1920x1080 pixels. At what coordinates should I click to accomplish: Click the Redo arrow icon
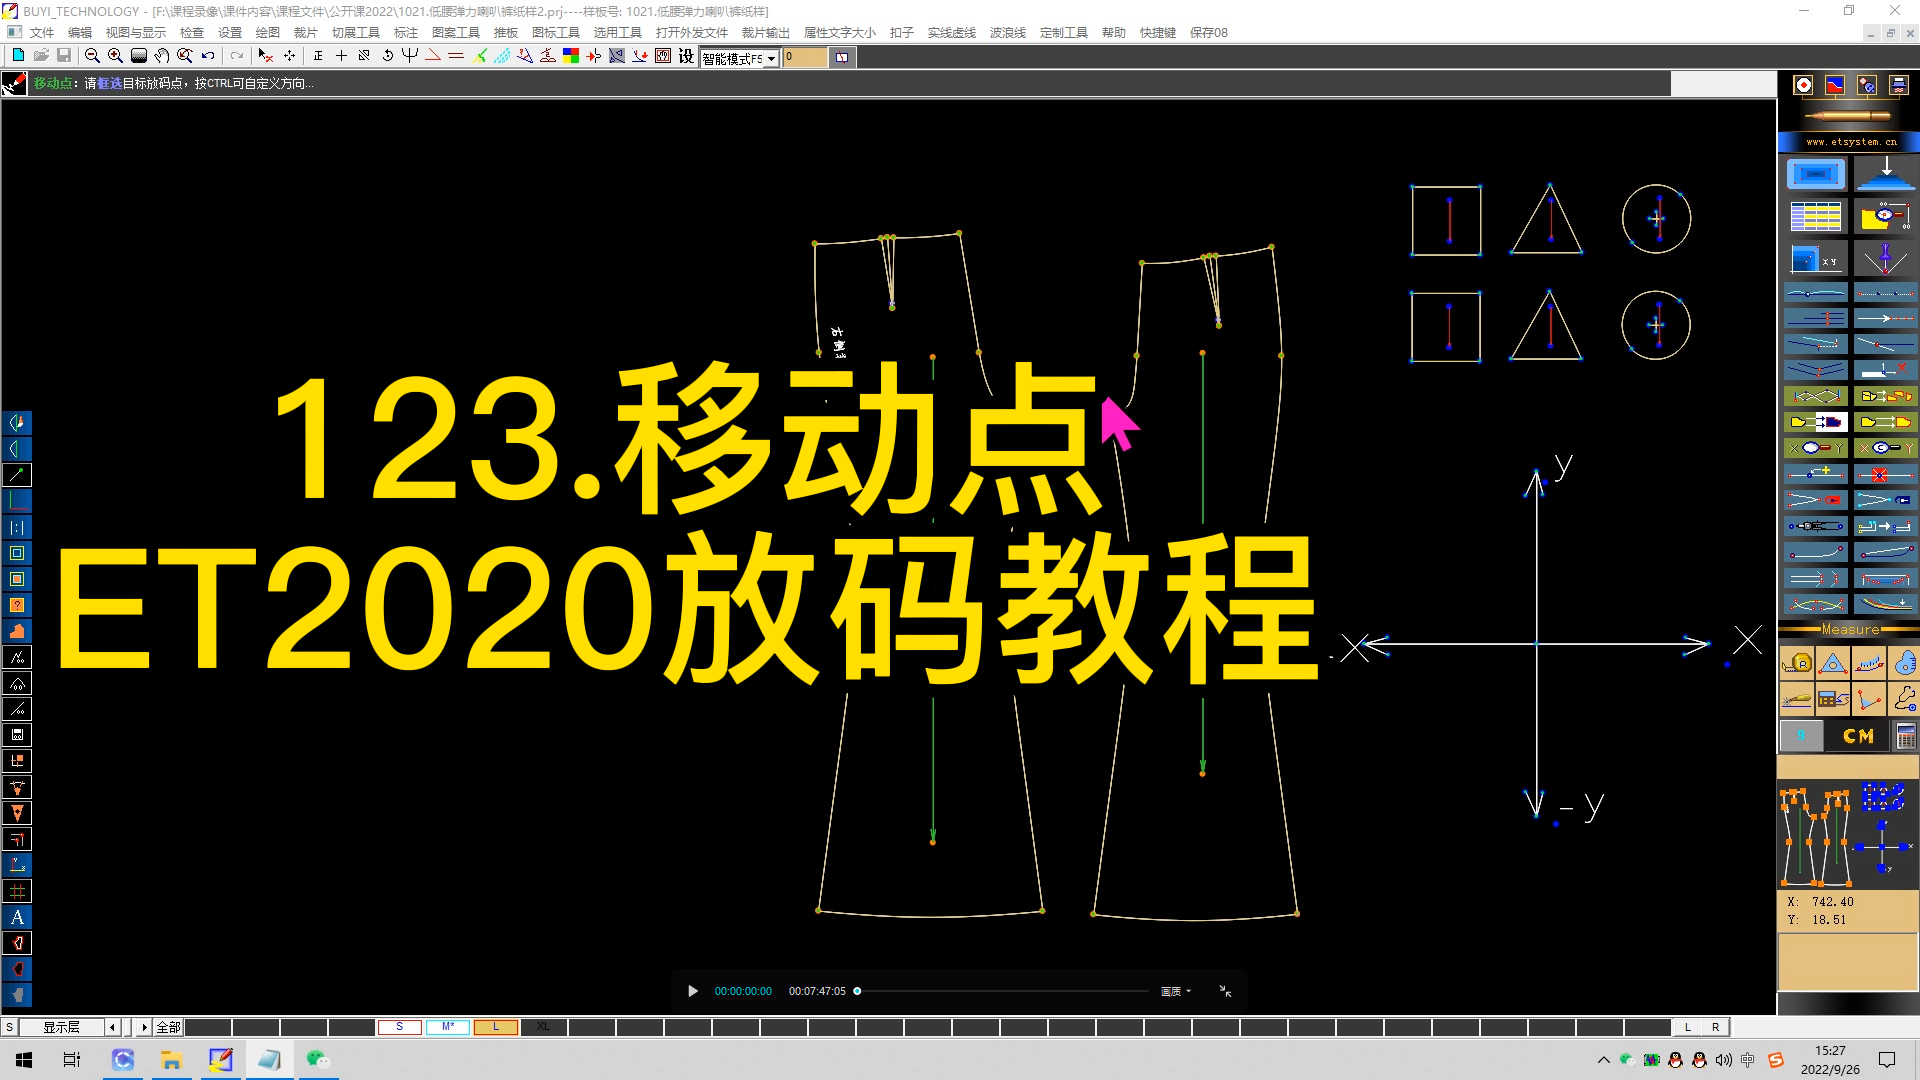(x=237, y=56)
